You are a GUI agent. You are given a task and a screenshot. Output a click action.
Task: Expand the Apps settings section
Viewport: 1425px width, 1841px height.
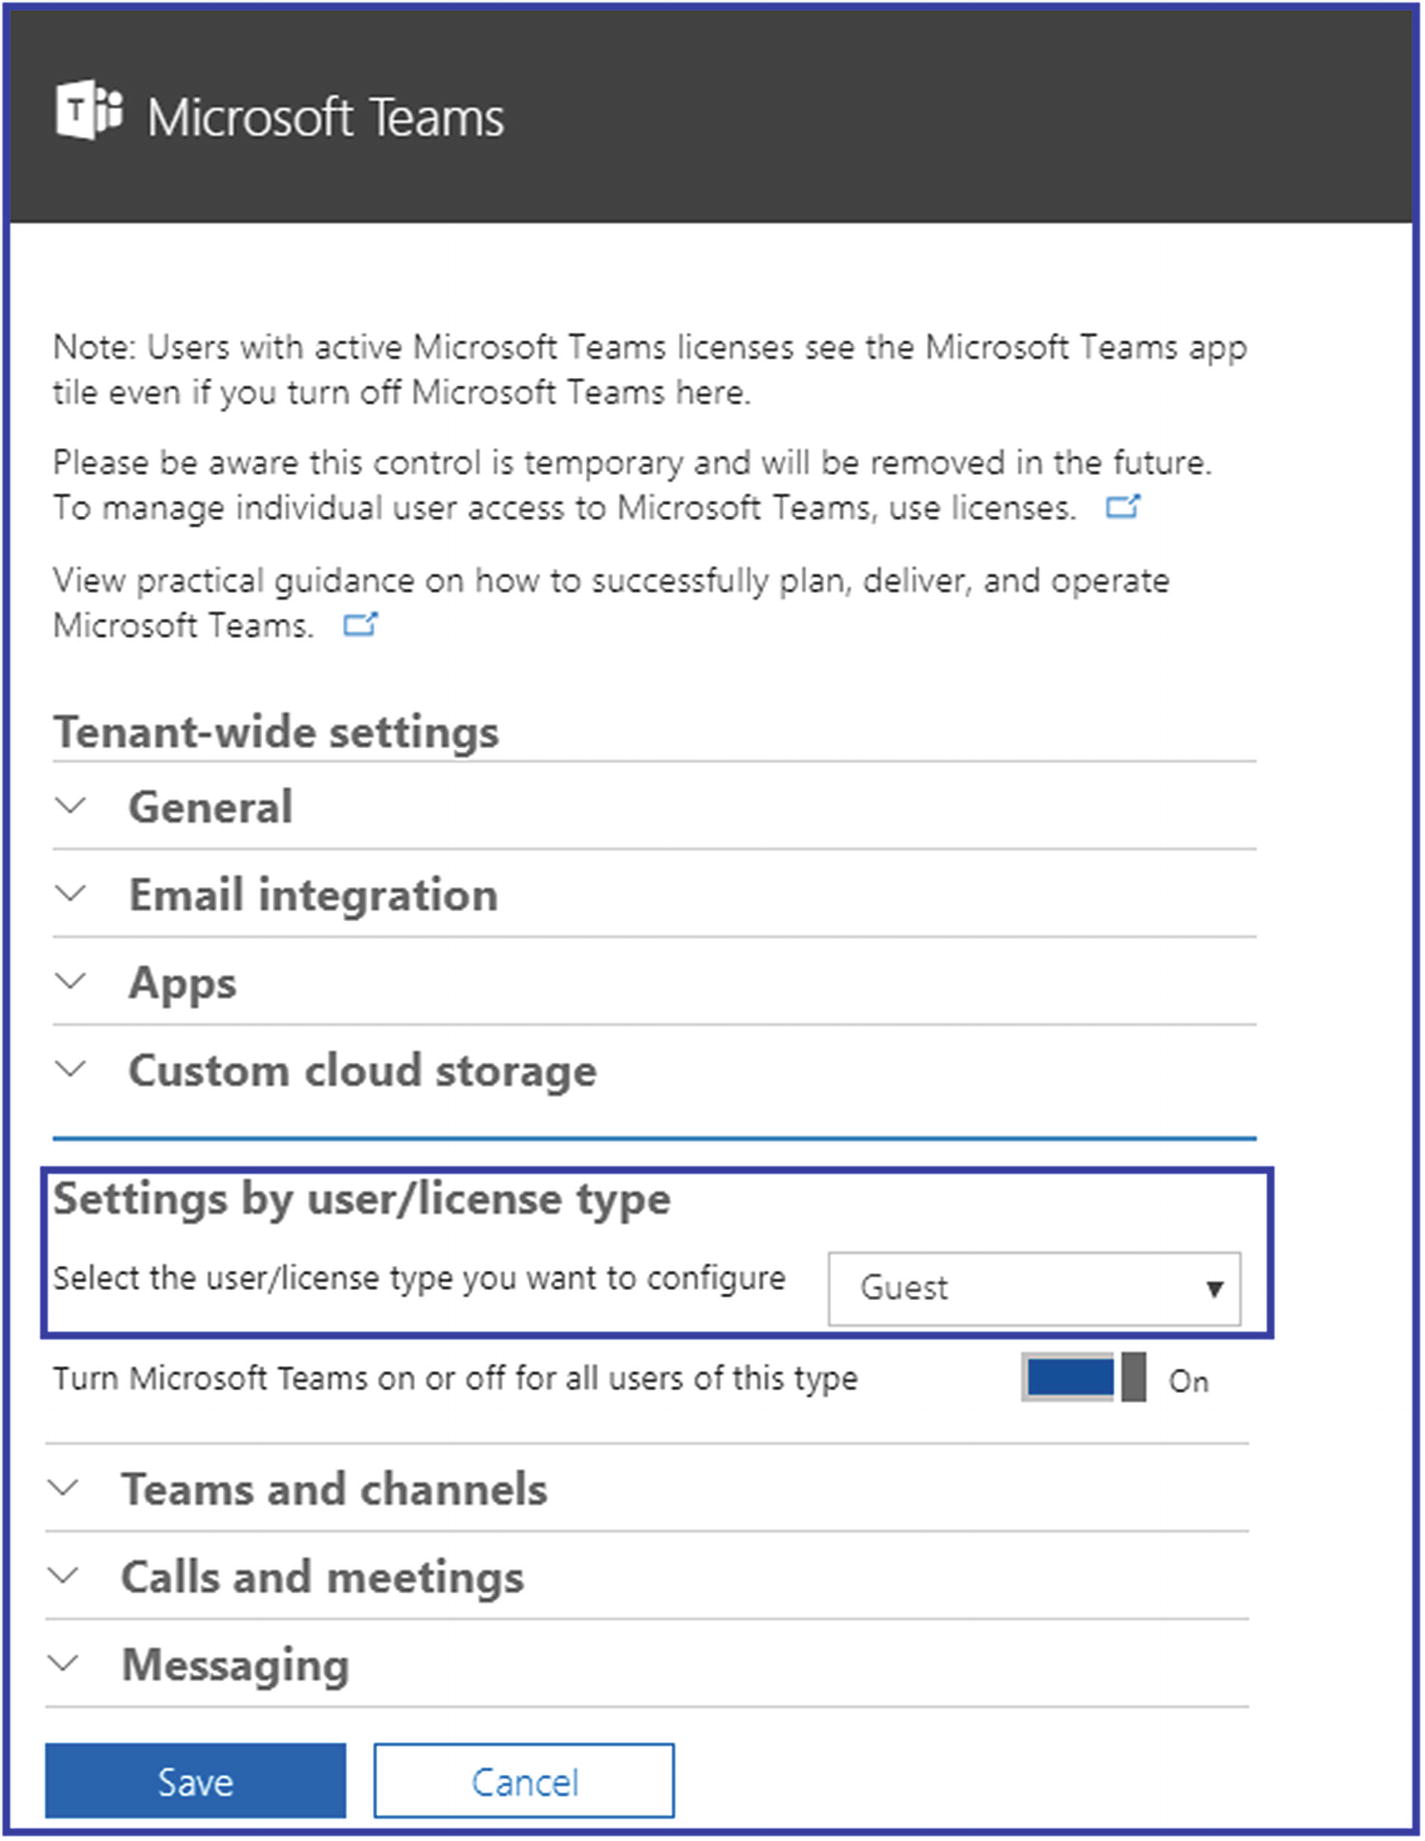[654, 982]
